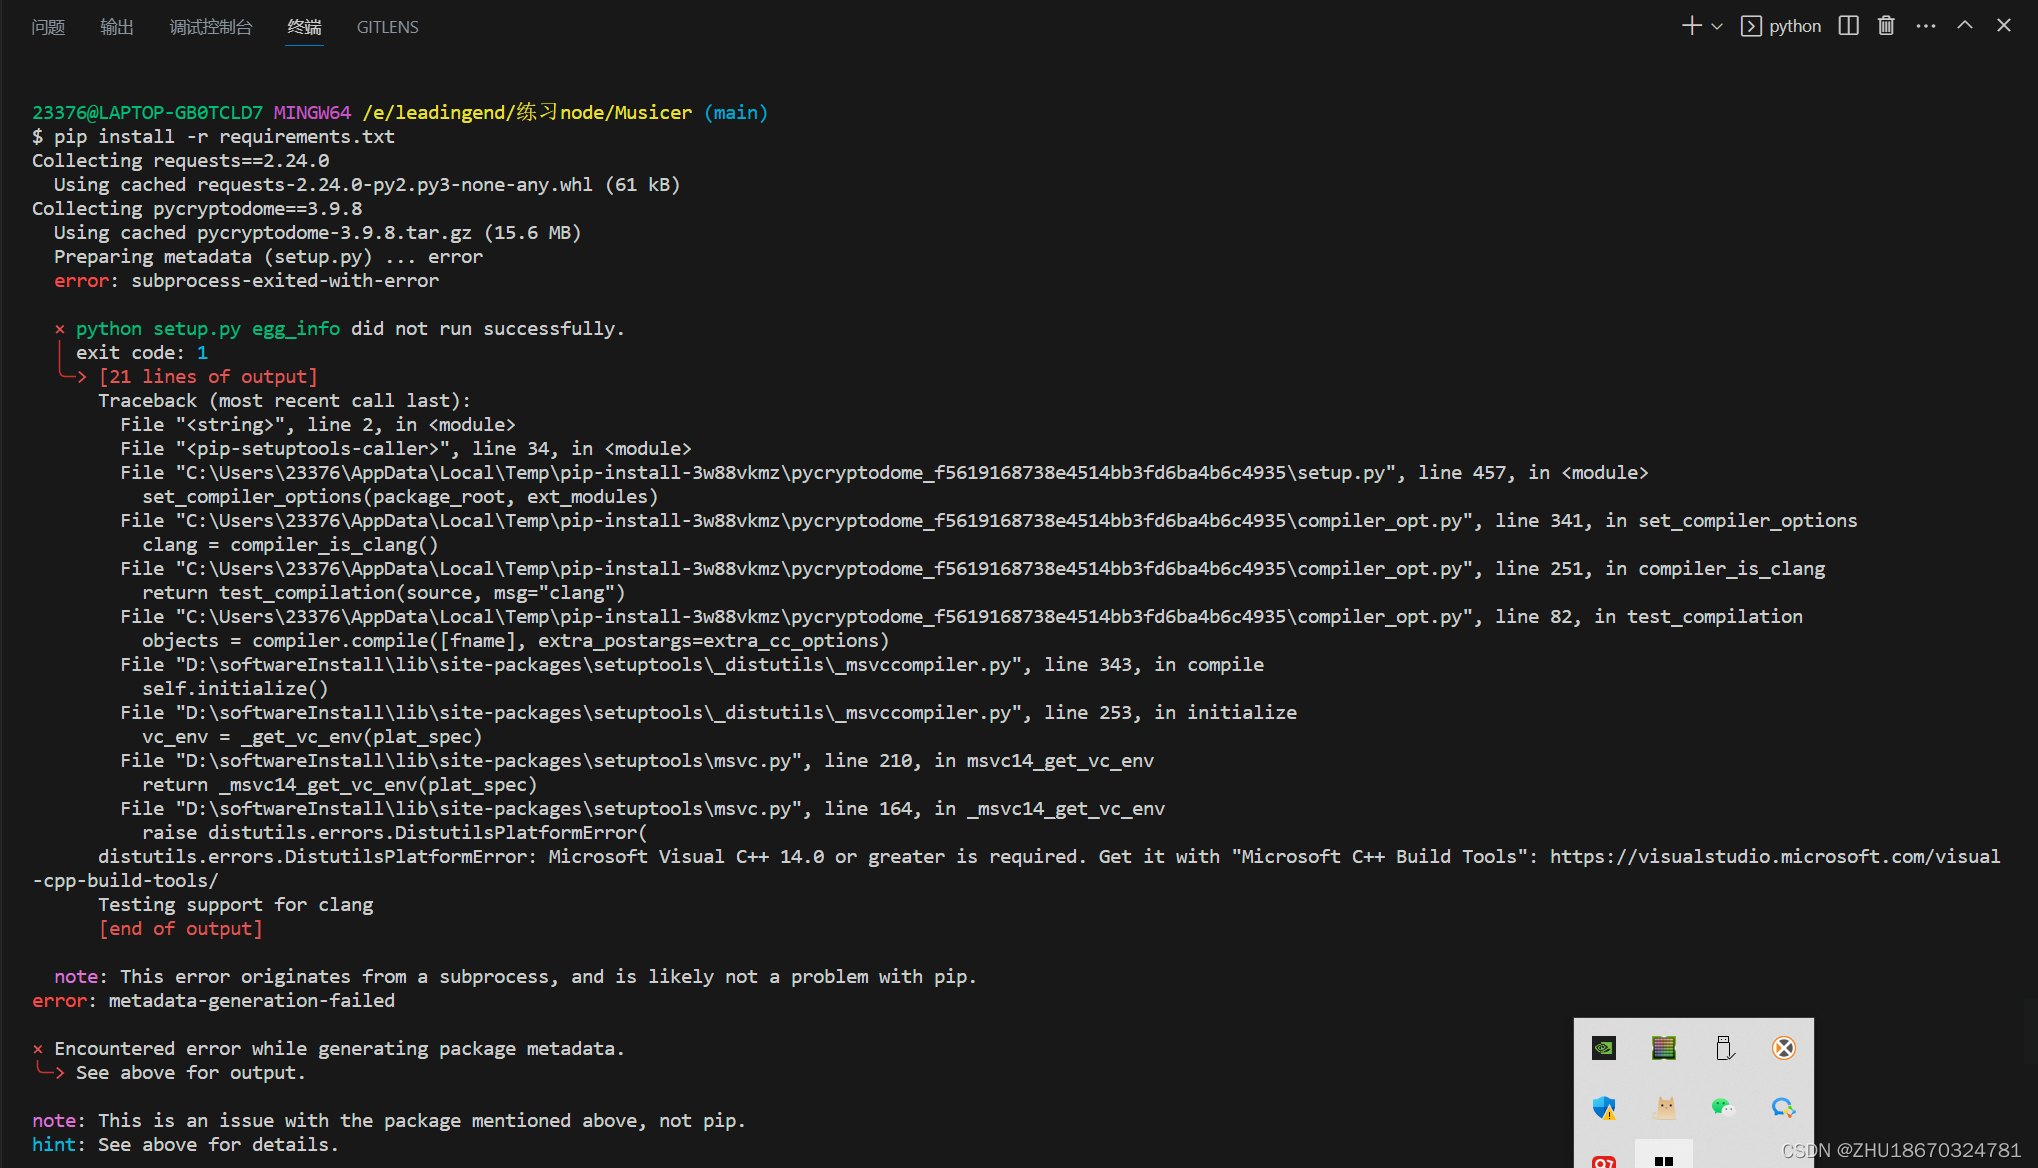Image resolution: width=2038 pixels, height=1168 pixels.
Task: Click 'requests-2.24.0-py2.py3-none-any.whl' text
Action: tap(395, 185)
